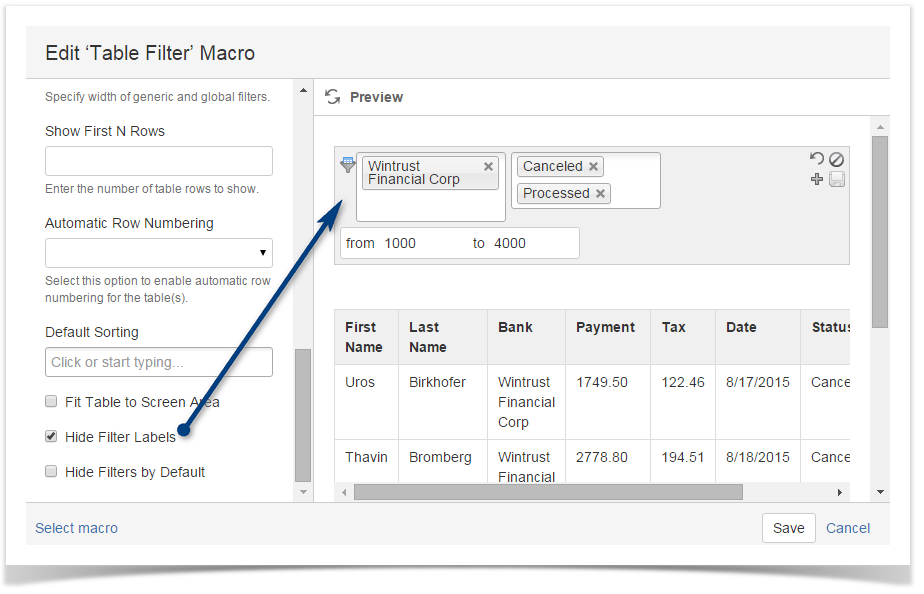The height and width of the screenshot is (594, 924).
Task: Click the floppy disk save icon
Action: point(838,179)
